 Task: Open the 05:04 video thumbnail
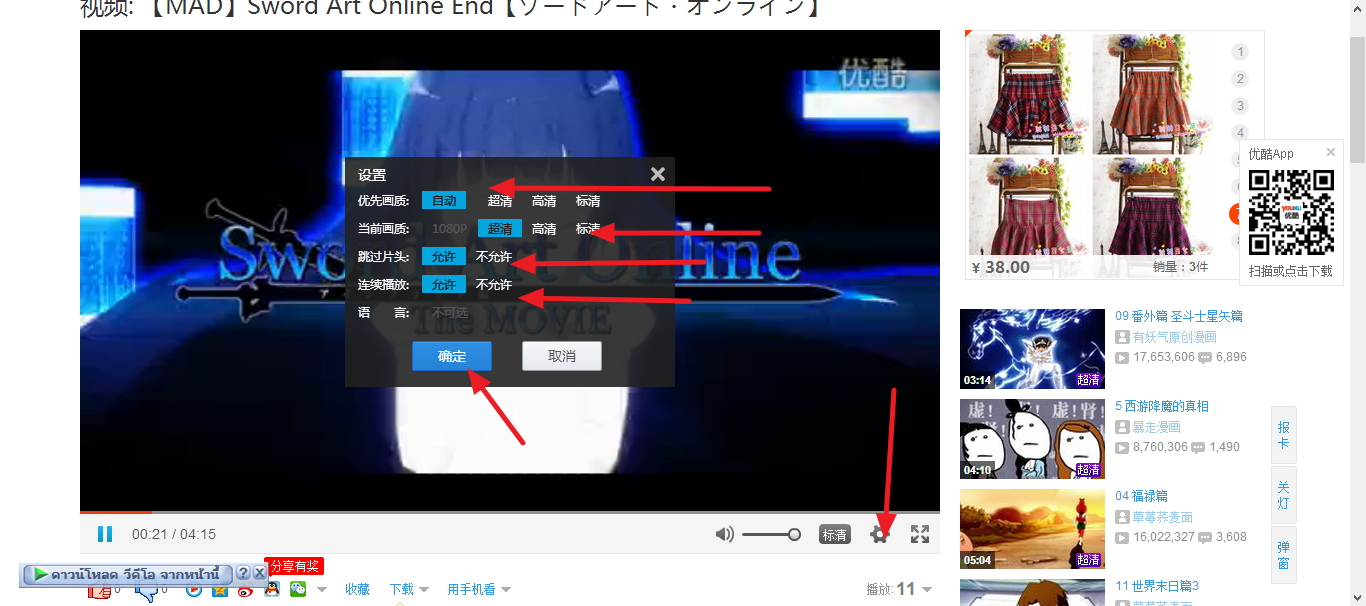click(1032, 529)
